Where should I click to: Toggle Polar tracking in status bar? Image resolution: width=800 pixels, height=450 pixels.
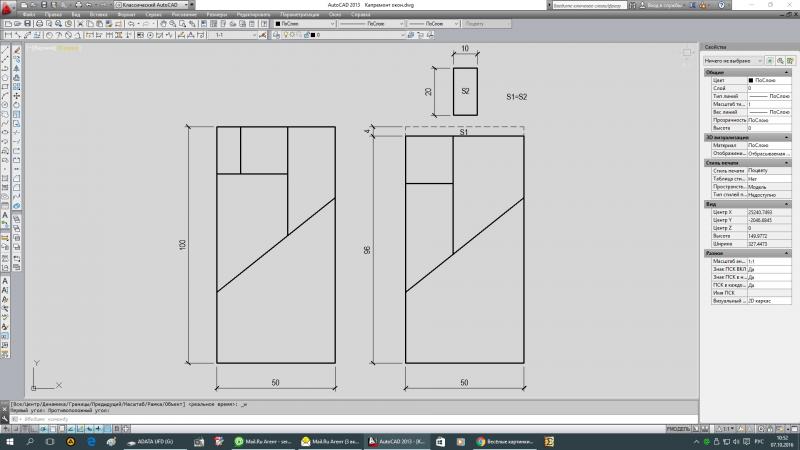click(x=43, y=429)
